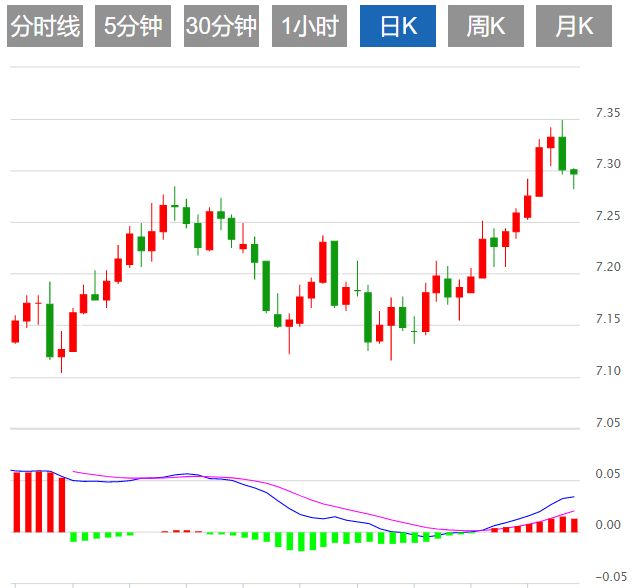Click the first red candlestick on the left
The height and width of the screenshot is (588, 632).
point(15,331)
